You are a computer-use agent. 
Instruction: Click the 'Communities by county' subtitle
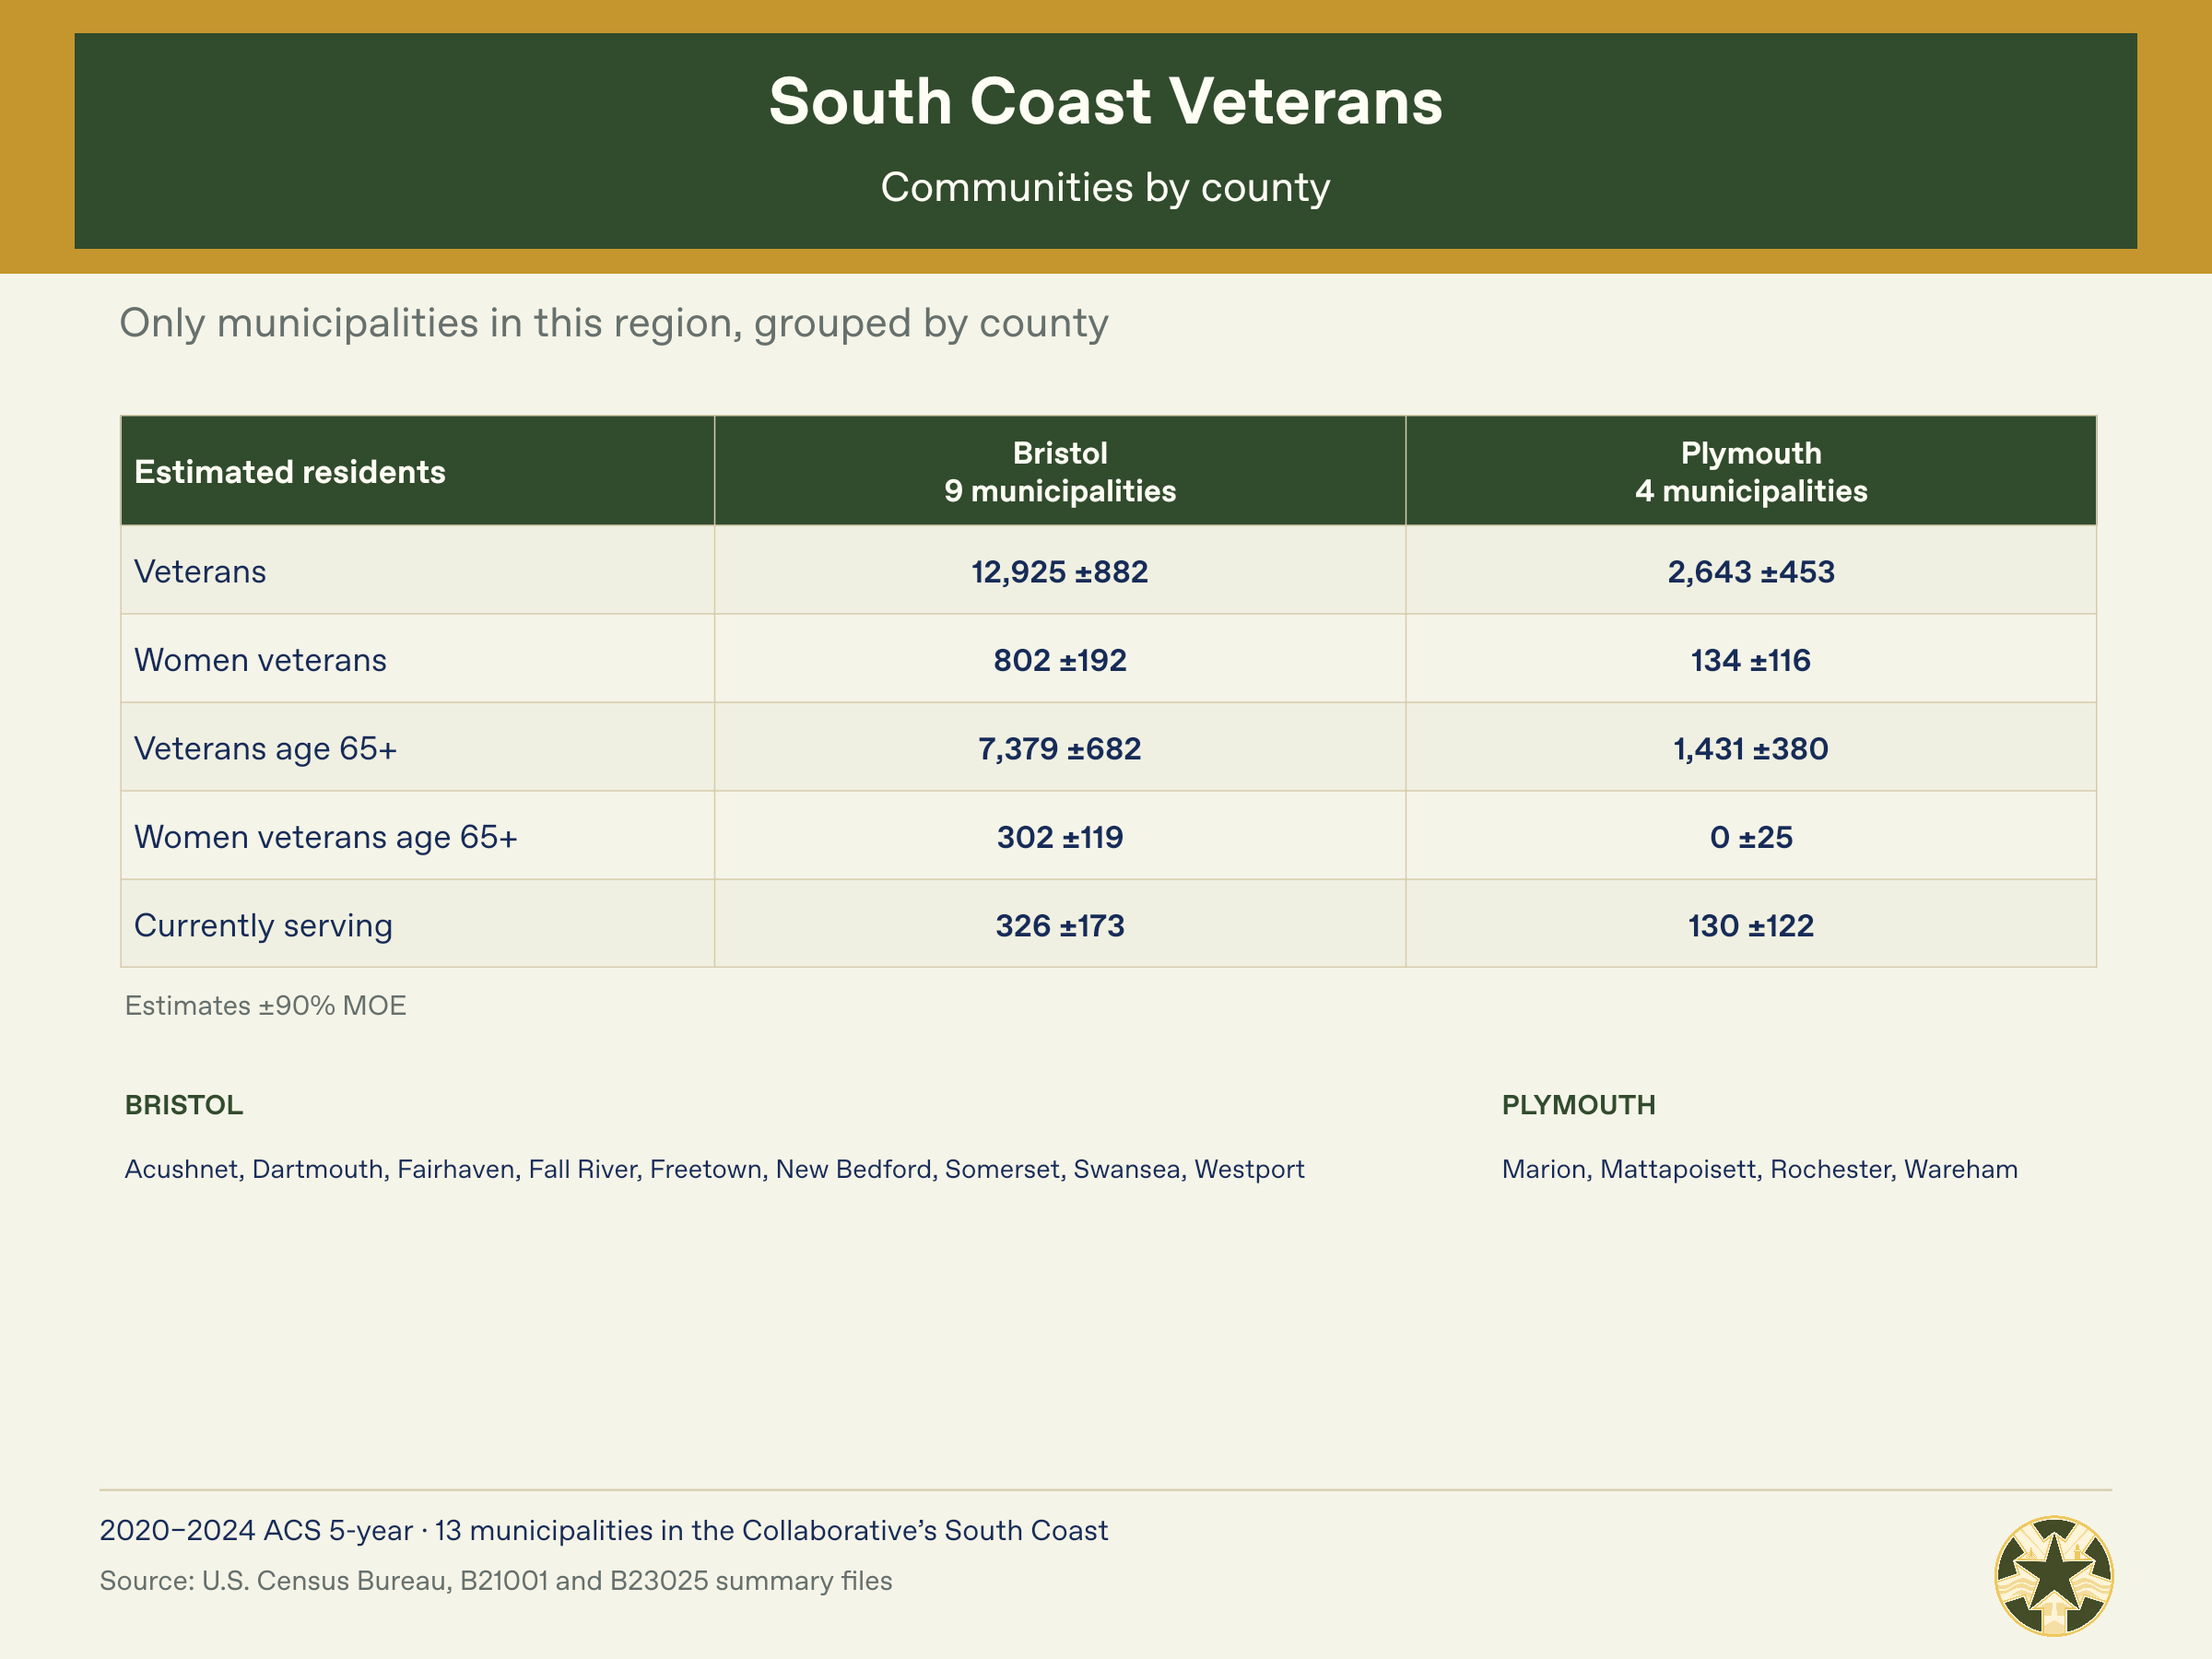[x=1106, y=187]
